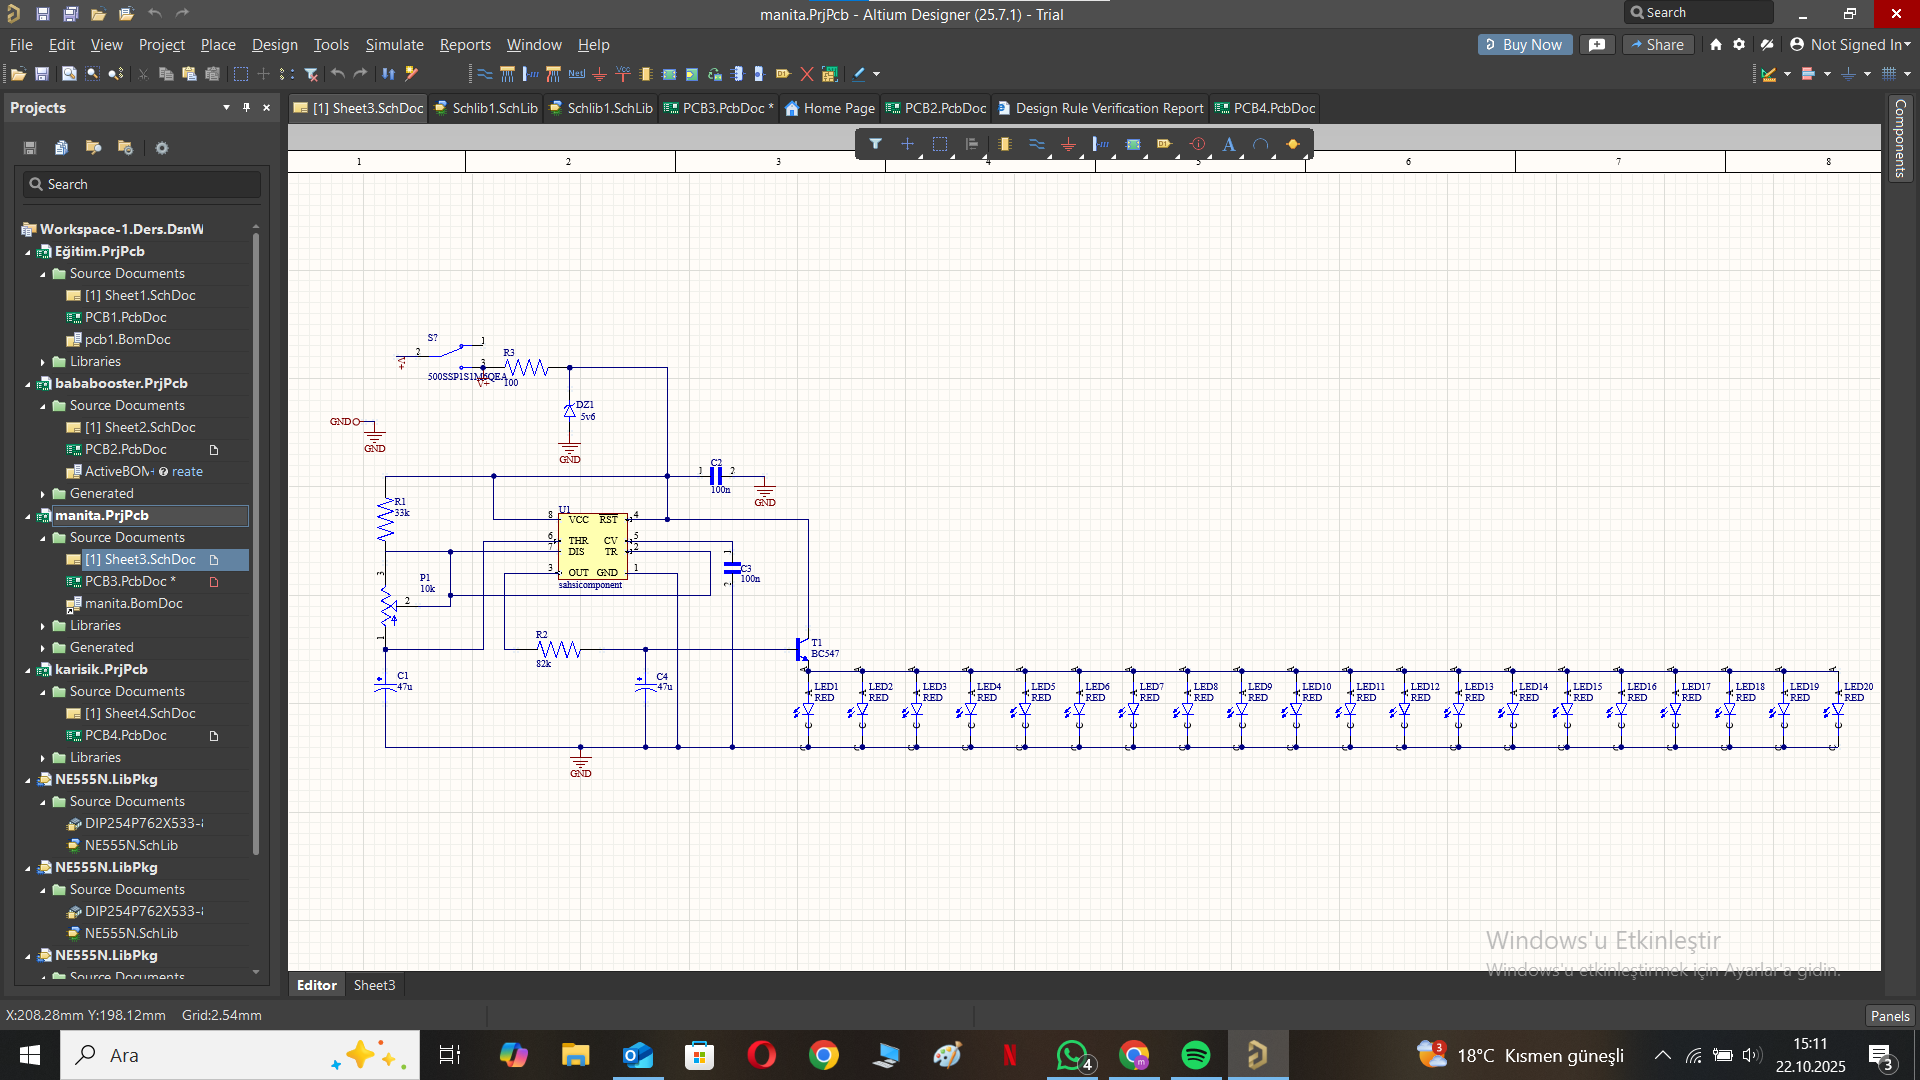Click the Place Port D1 icon

coord(1164,144)
